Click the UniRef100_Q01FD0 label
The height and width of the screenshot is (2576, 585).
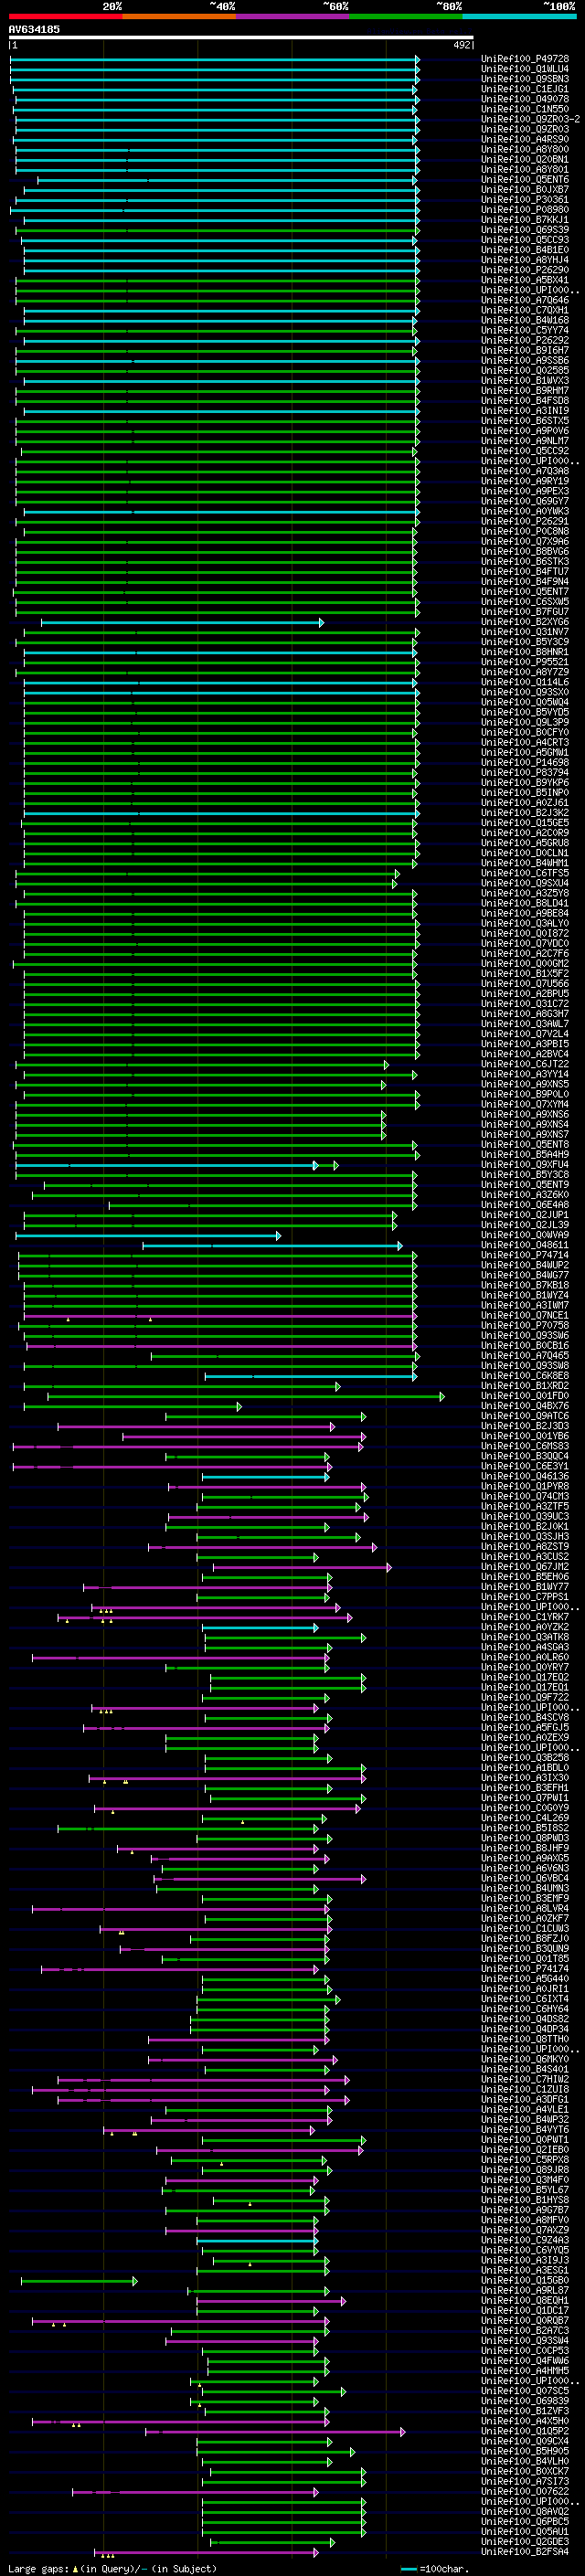[x=525, y=1396]
